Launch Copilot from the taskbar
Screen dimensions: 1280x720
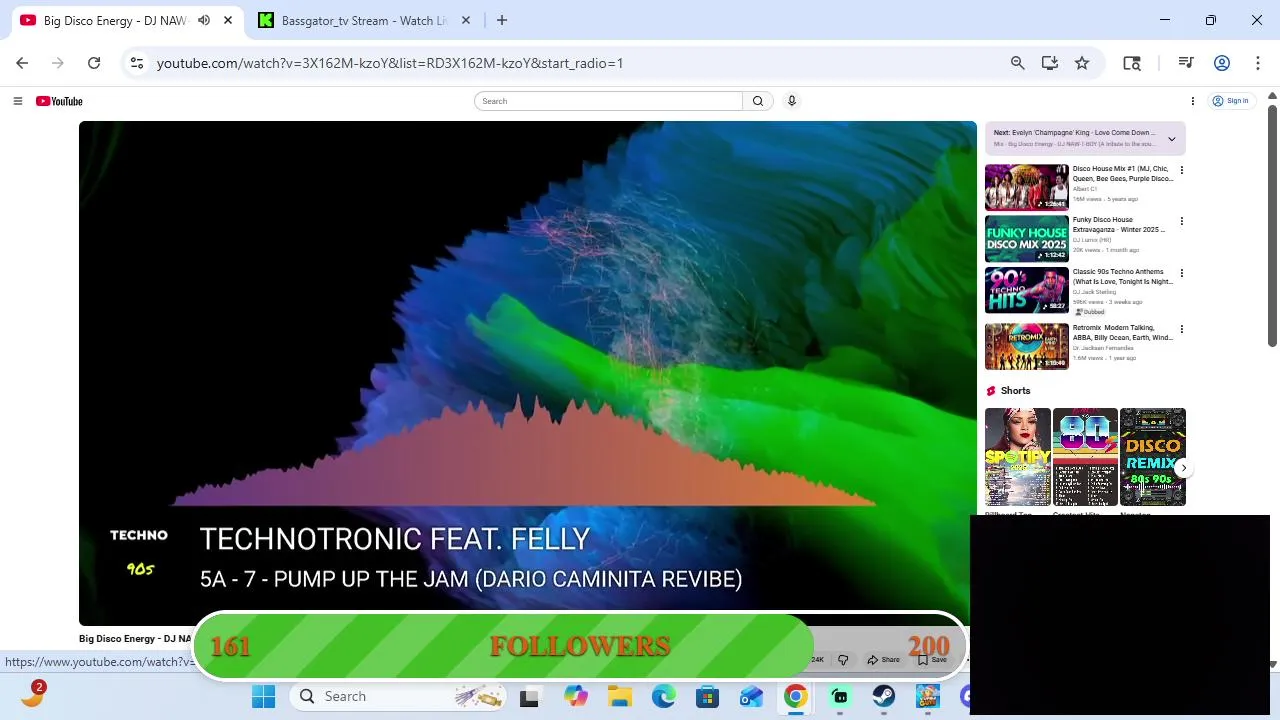[575, 697]
